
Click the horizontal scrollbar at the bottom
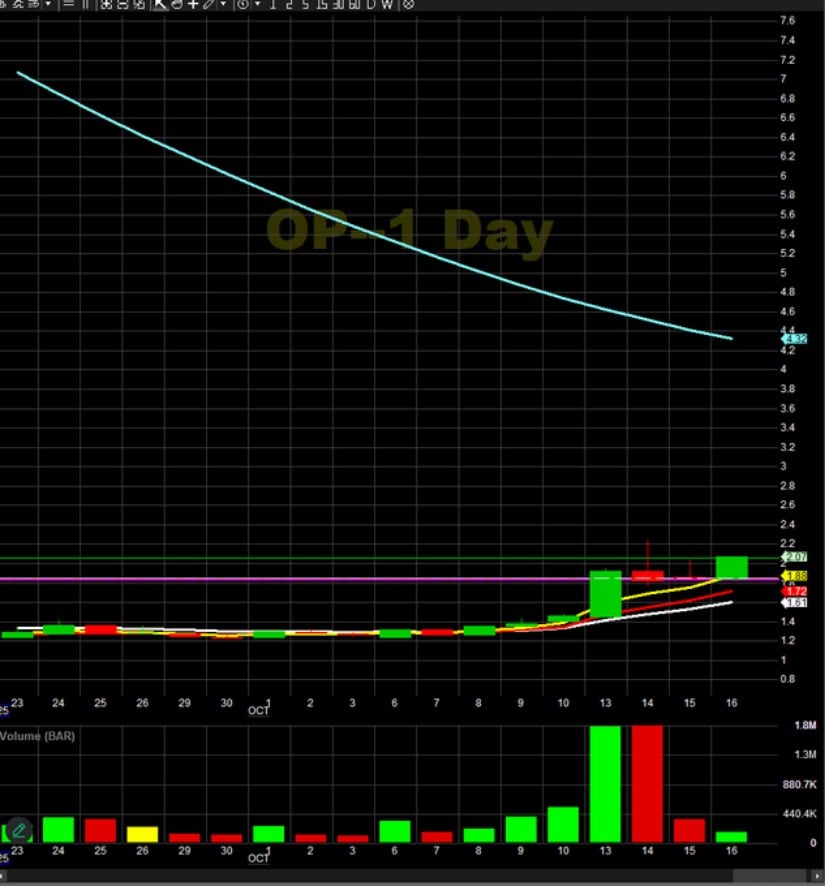click(400, 877)
